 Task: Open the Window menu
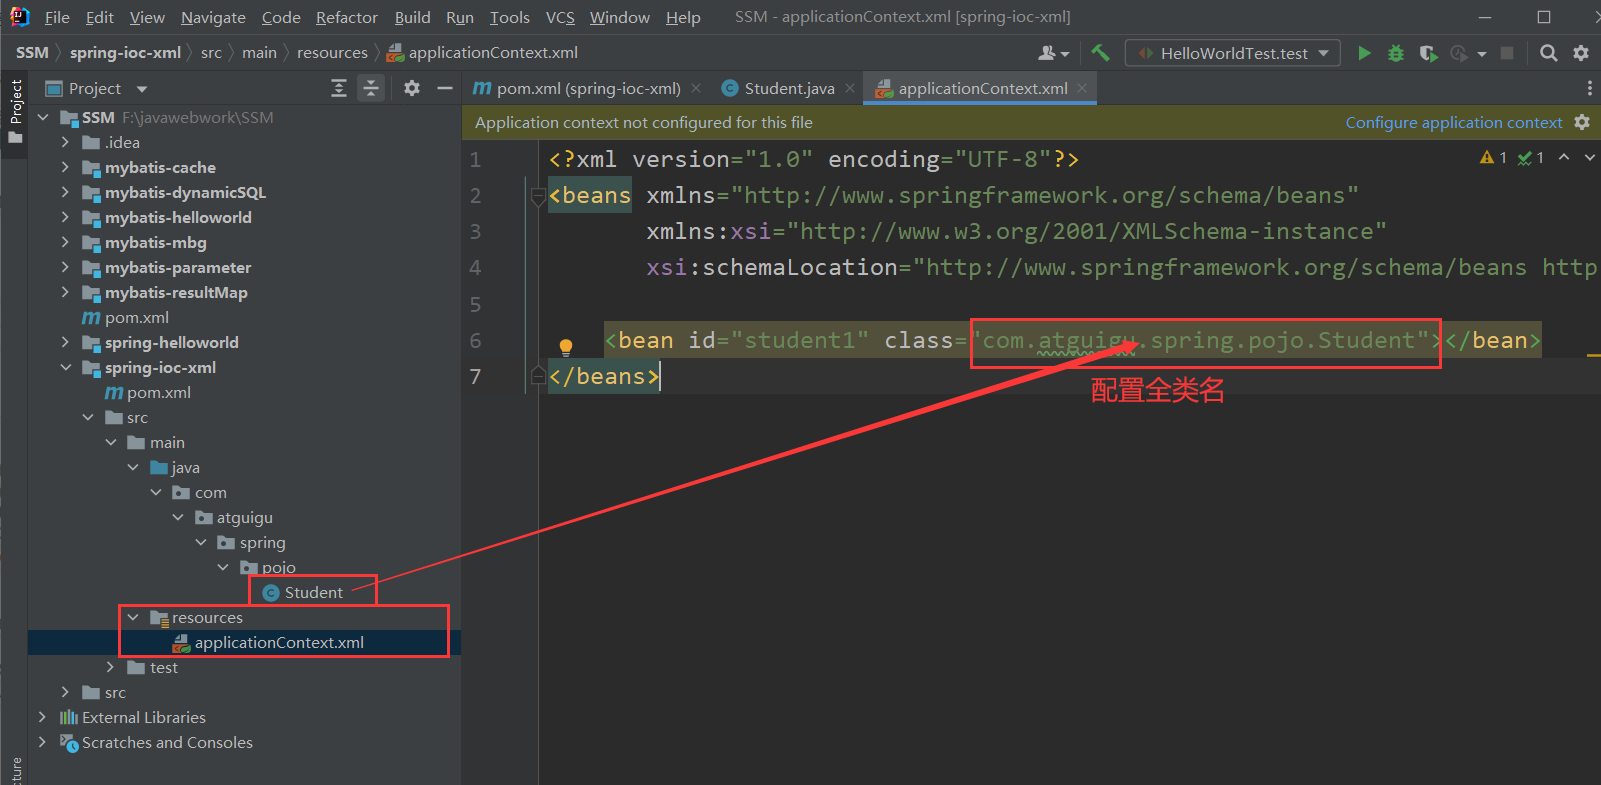pos(620,17)
